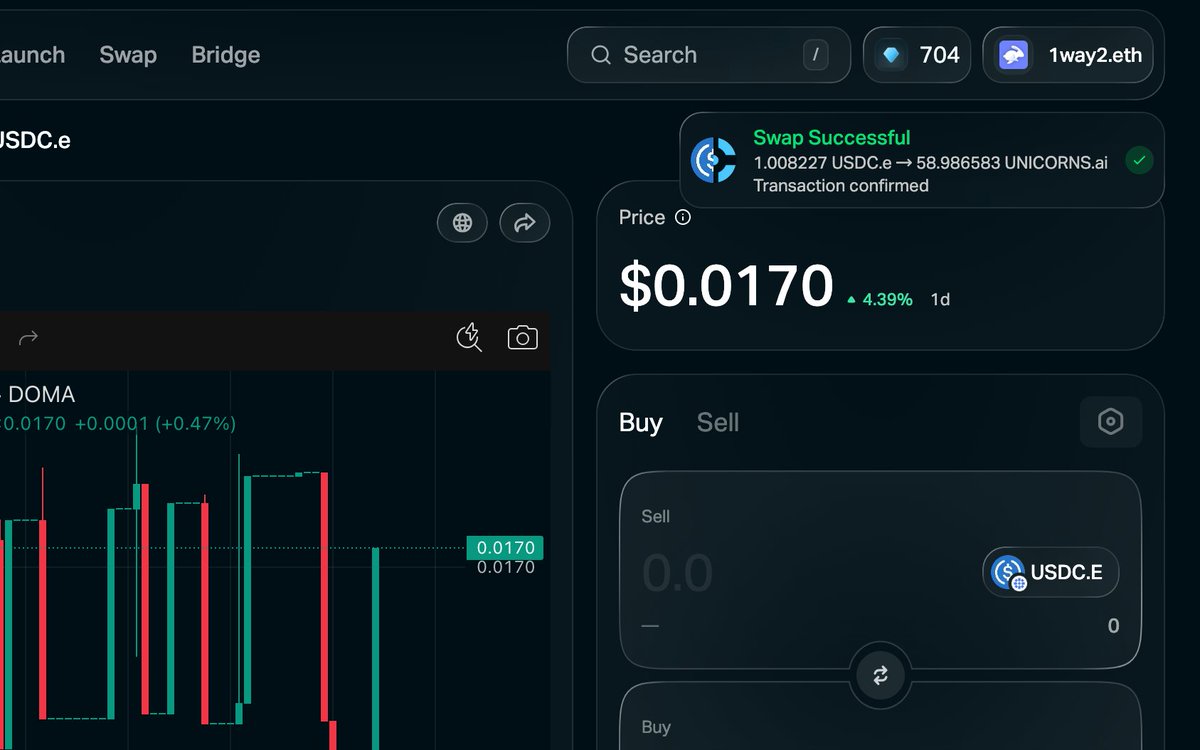
Task: Click the magnifier icon in Search box
Action: point(601,55)
